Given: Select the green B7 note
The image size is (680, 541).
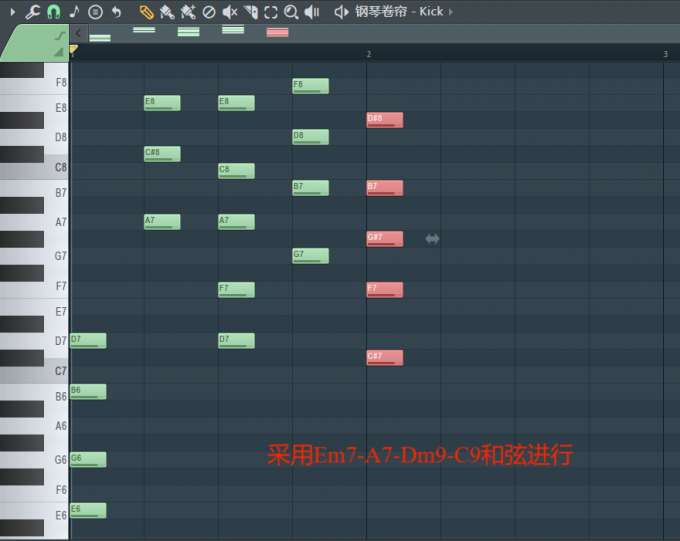Looking at the screenshot, I should point(311,188).
